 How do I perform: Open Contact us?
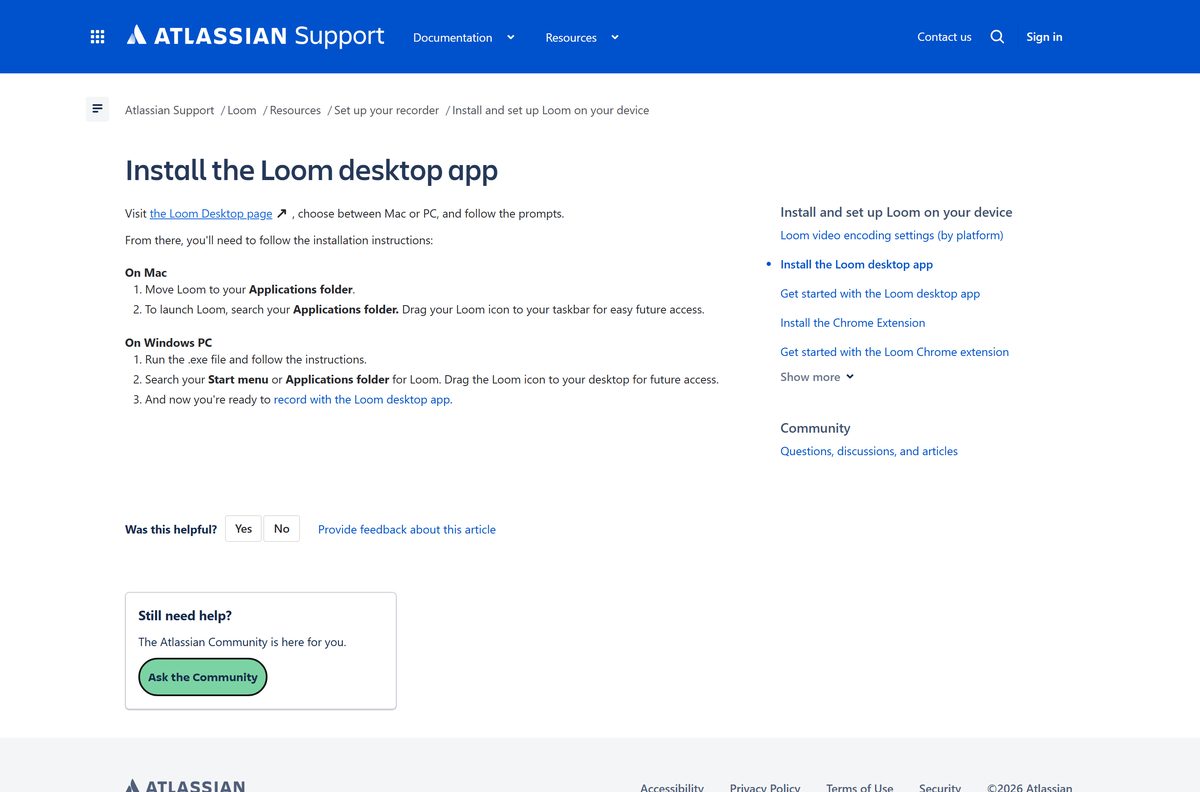(x=944, y=37)
